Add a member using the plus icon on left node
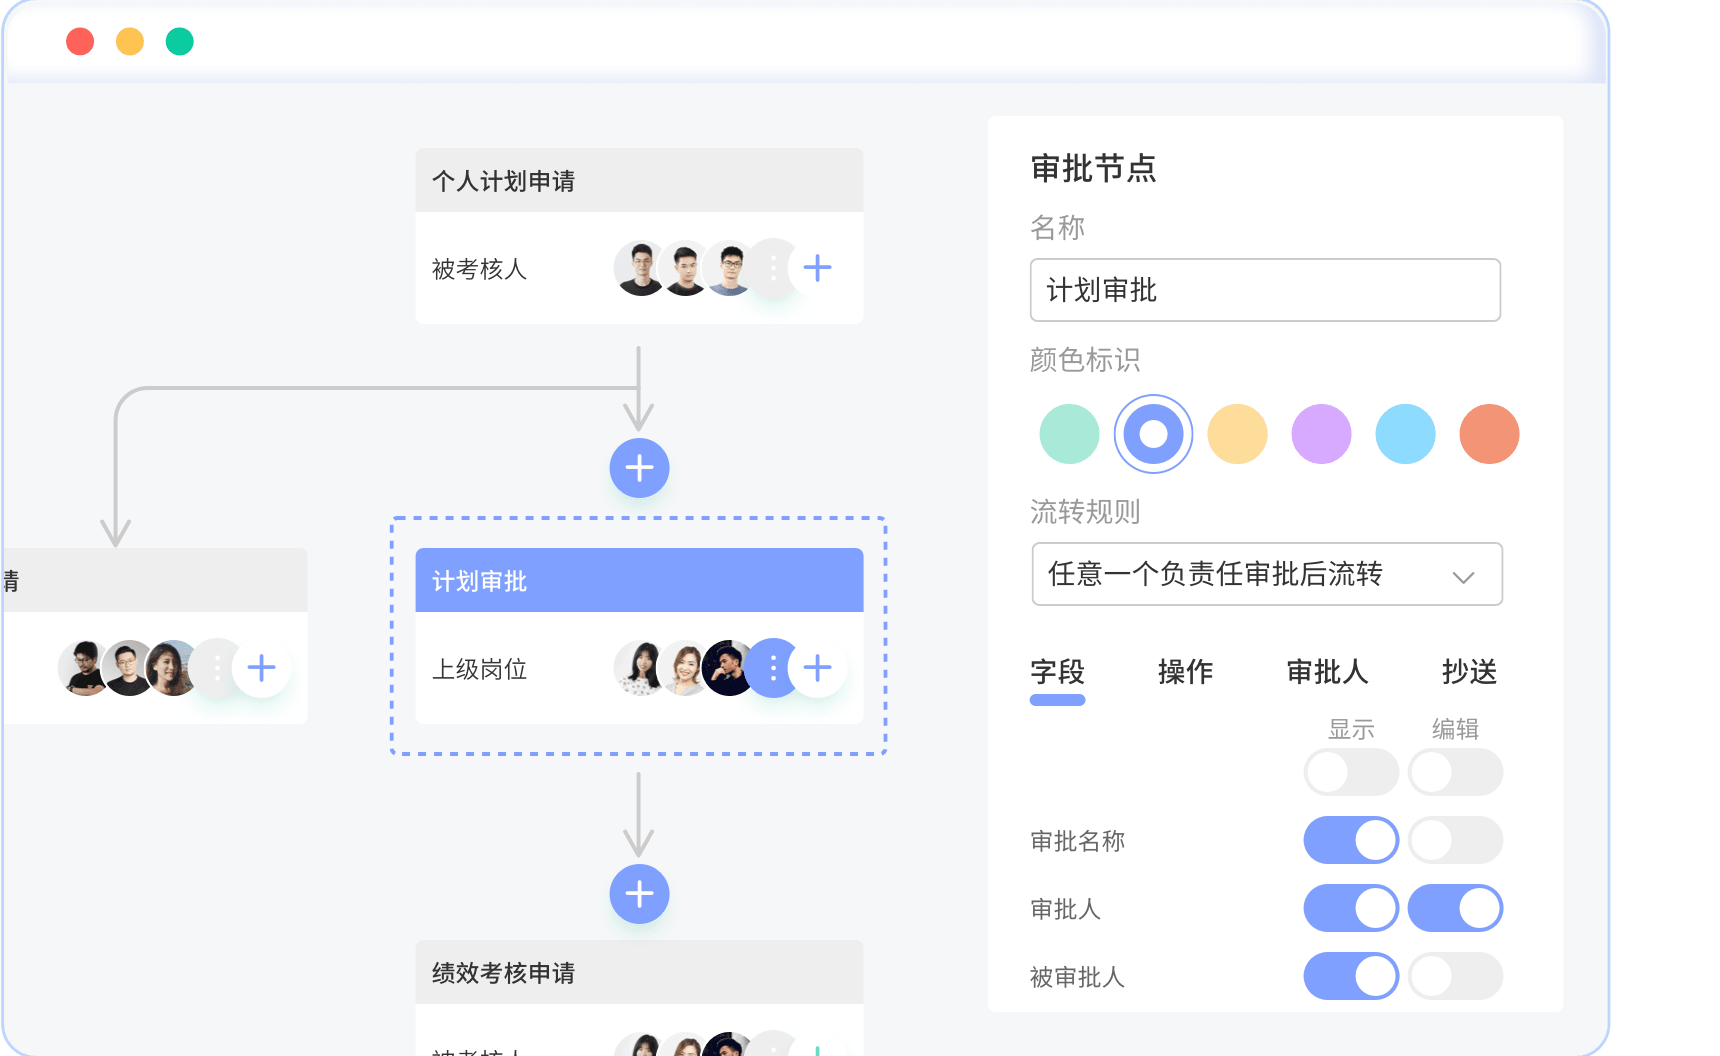Viewport: 1720px width, 1056px height. click(x=261, y=667)
